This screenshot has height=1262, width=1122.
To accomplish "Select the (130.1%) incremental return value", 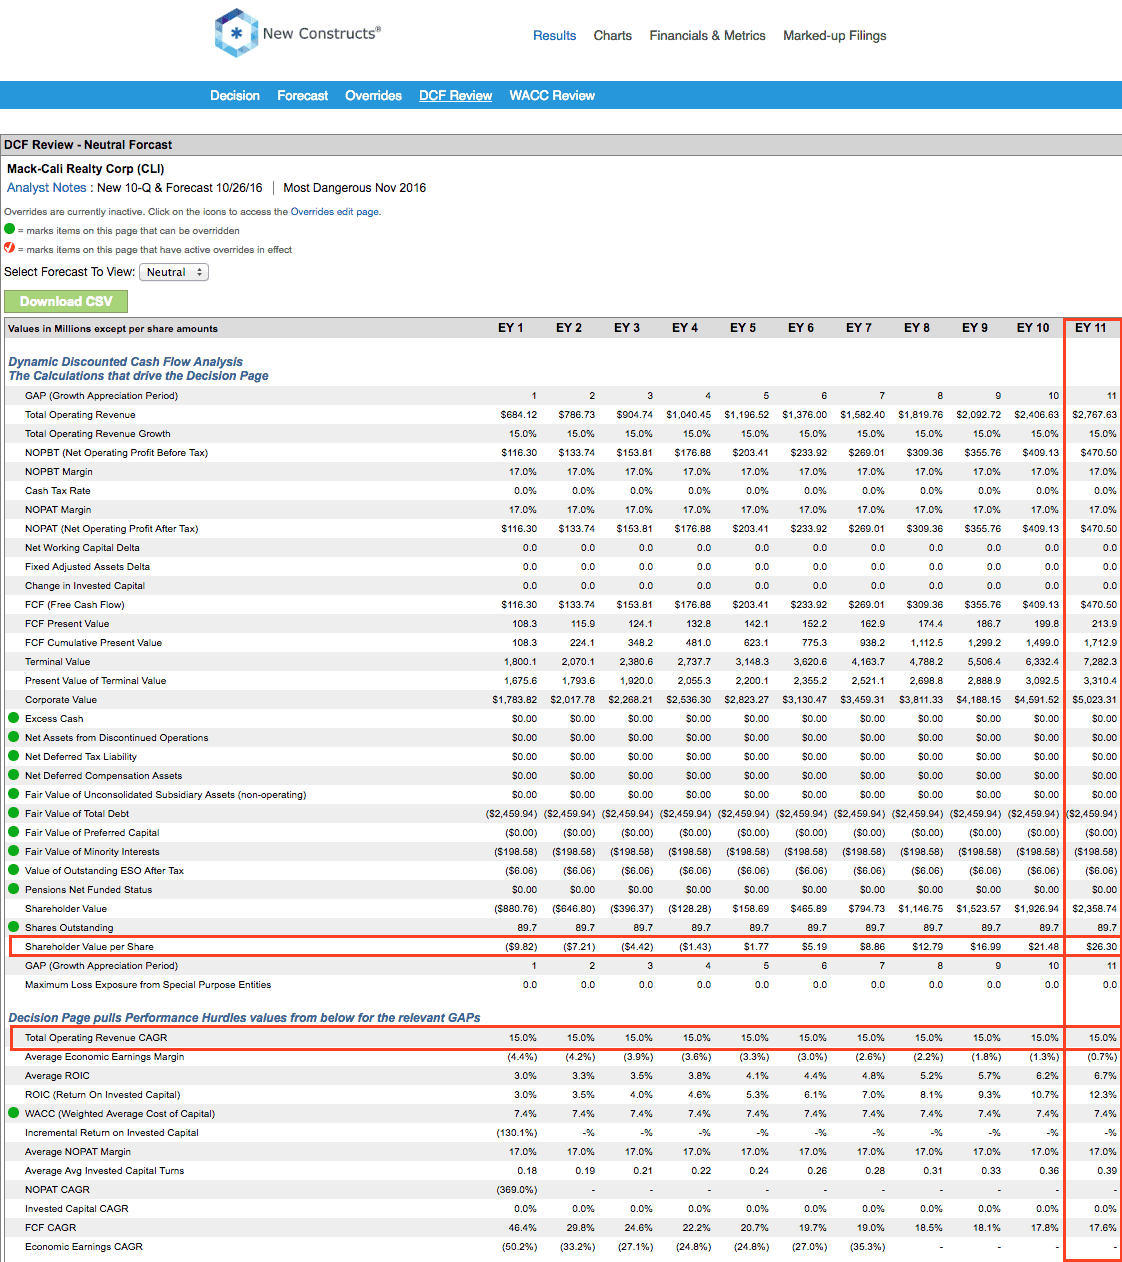I will [x=517, y=1132].
